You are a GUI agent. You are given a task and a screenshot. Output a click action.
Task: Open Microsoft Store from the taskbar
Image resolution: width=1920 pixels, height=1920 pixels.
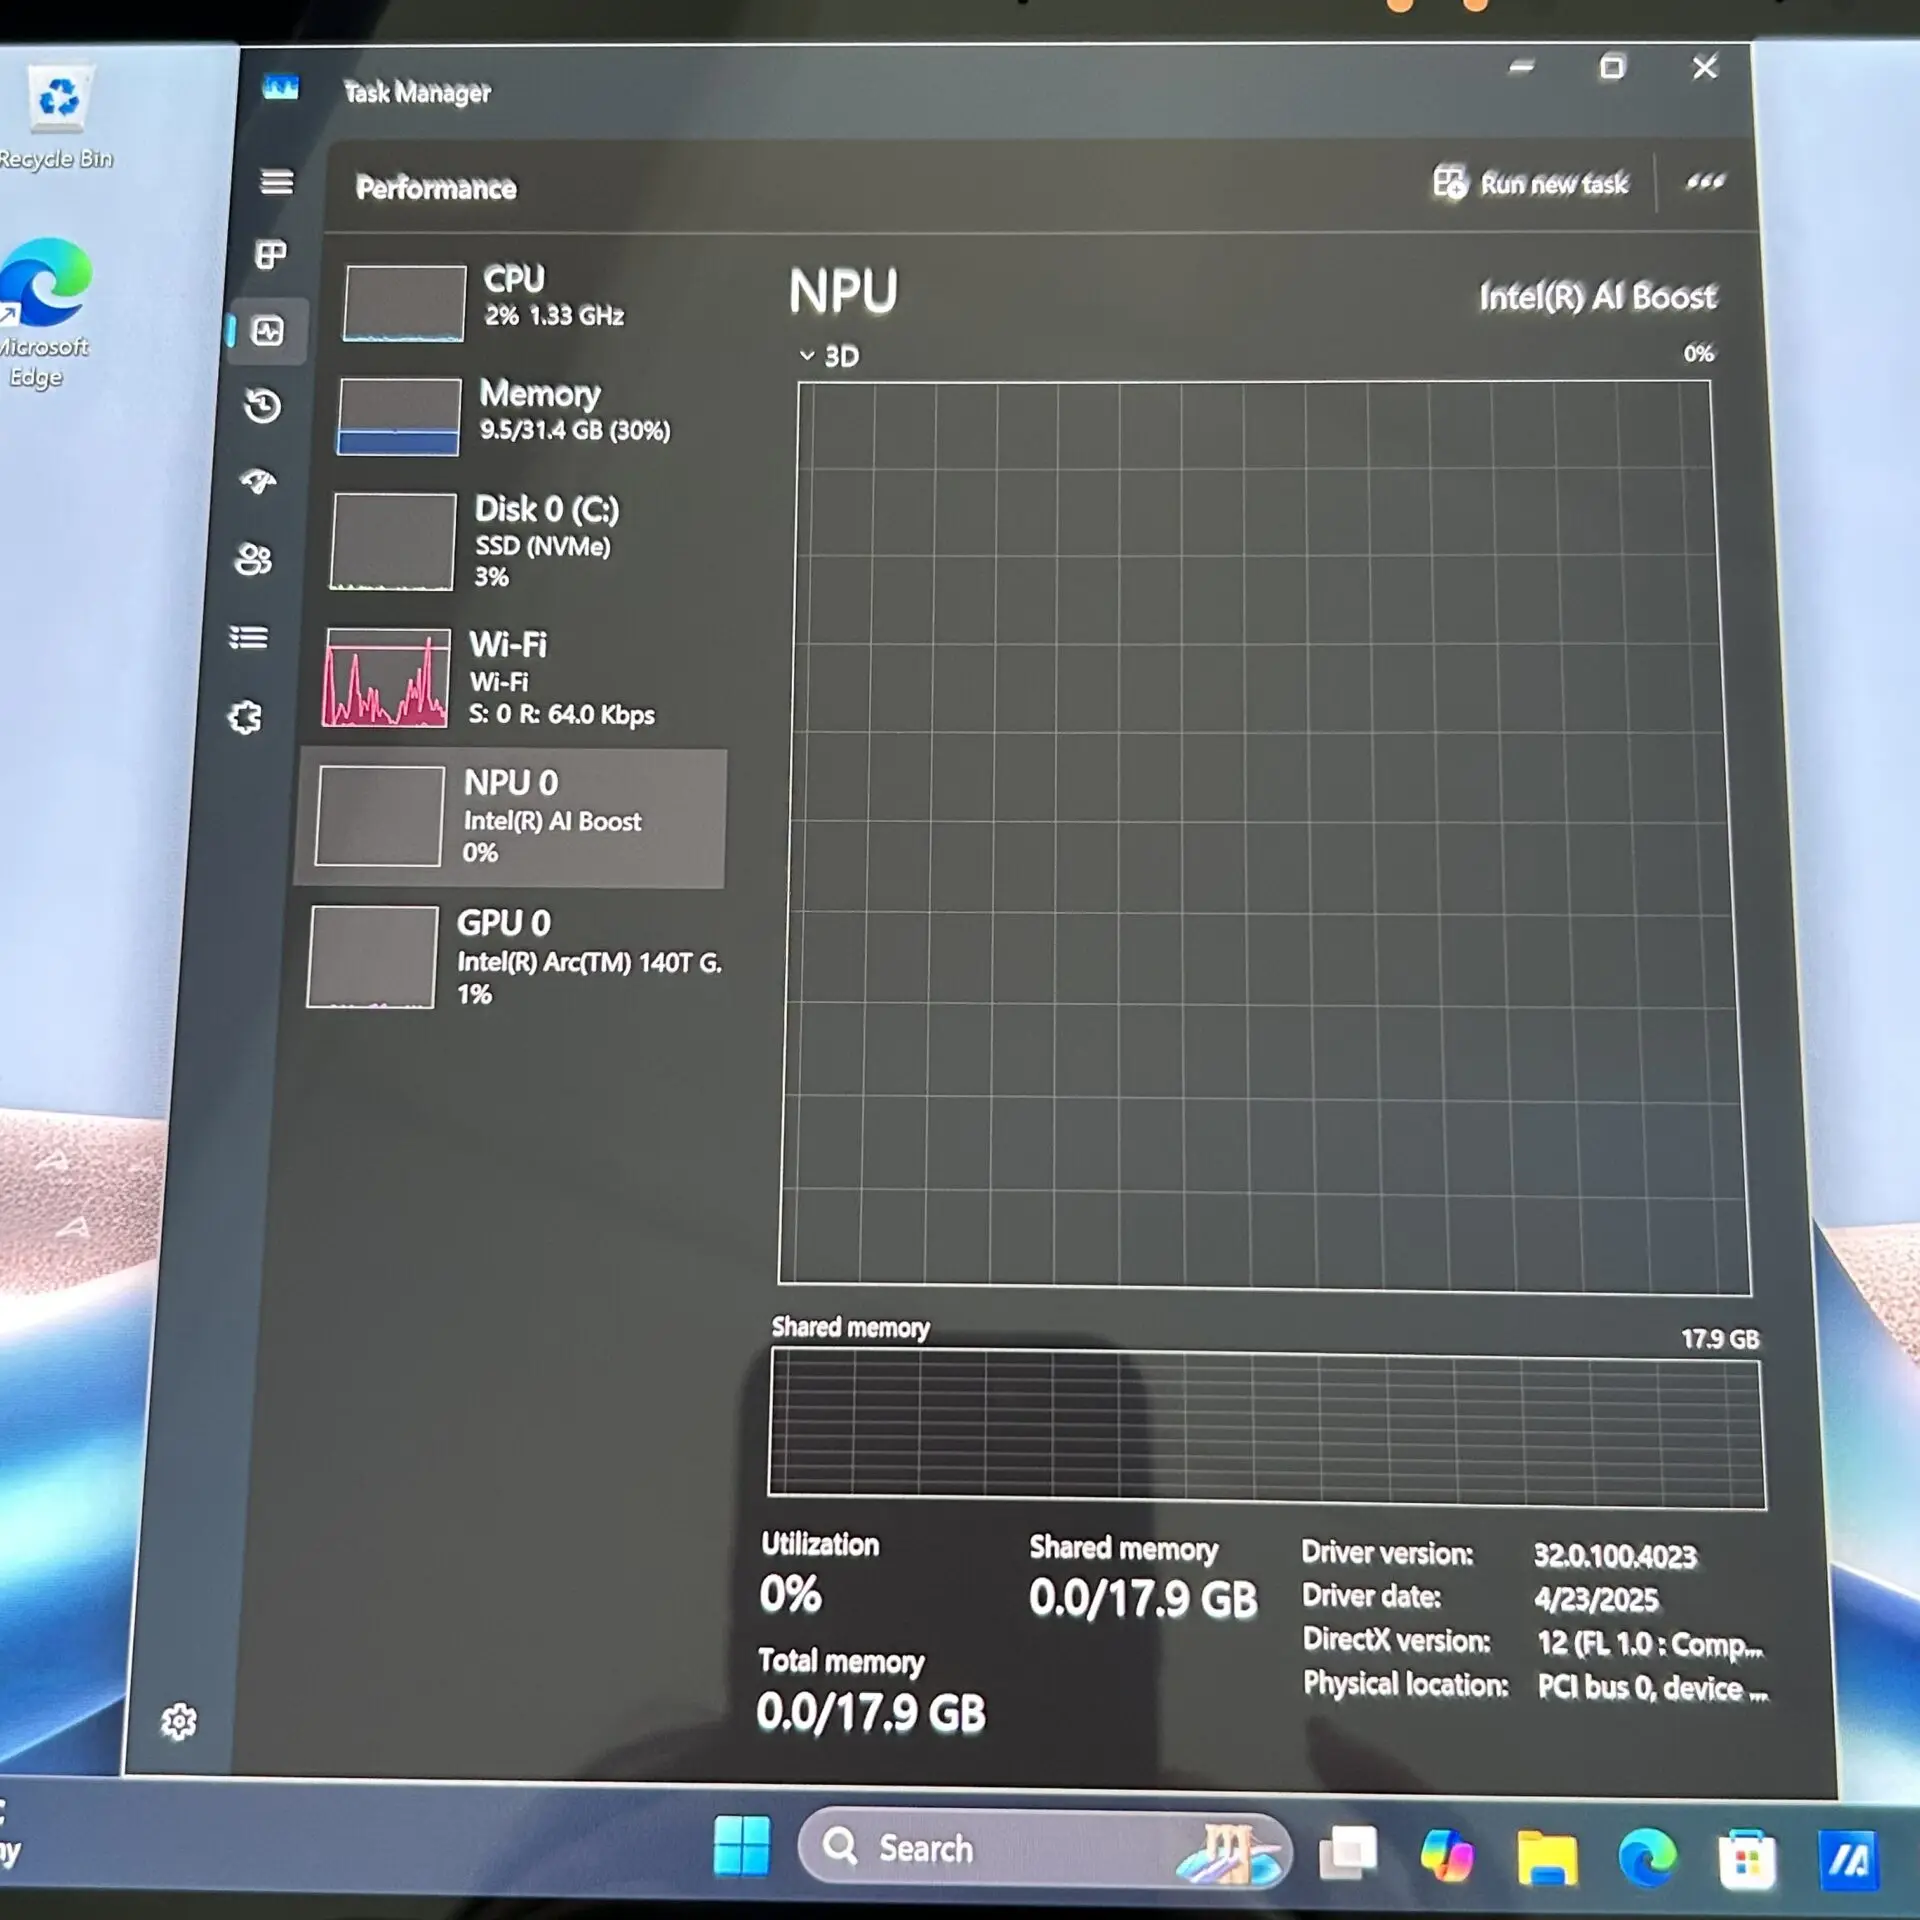click(1747, 1861)
